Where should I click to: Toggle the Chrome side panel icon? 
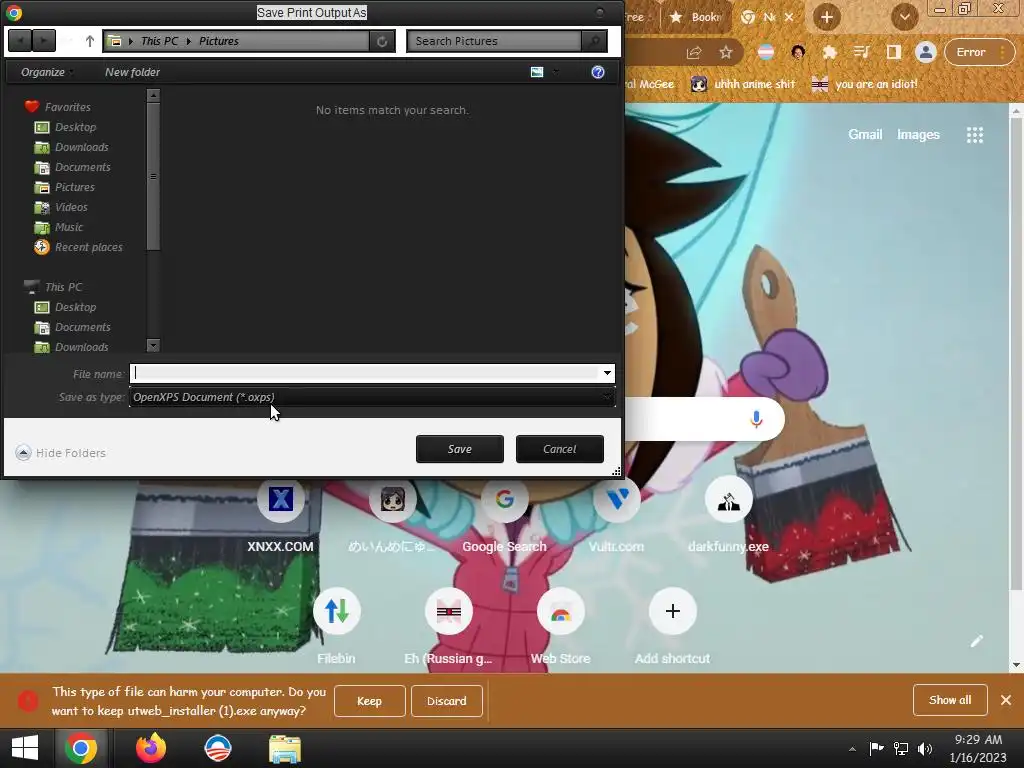(893, 52)
